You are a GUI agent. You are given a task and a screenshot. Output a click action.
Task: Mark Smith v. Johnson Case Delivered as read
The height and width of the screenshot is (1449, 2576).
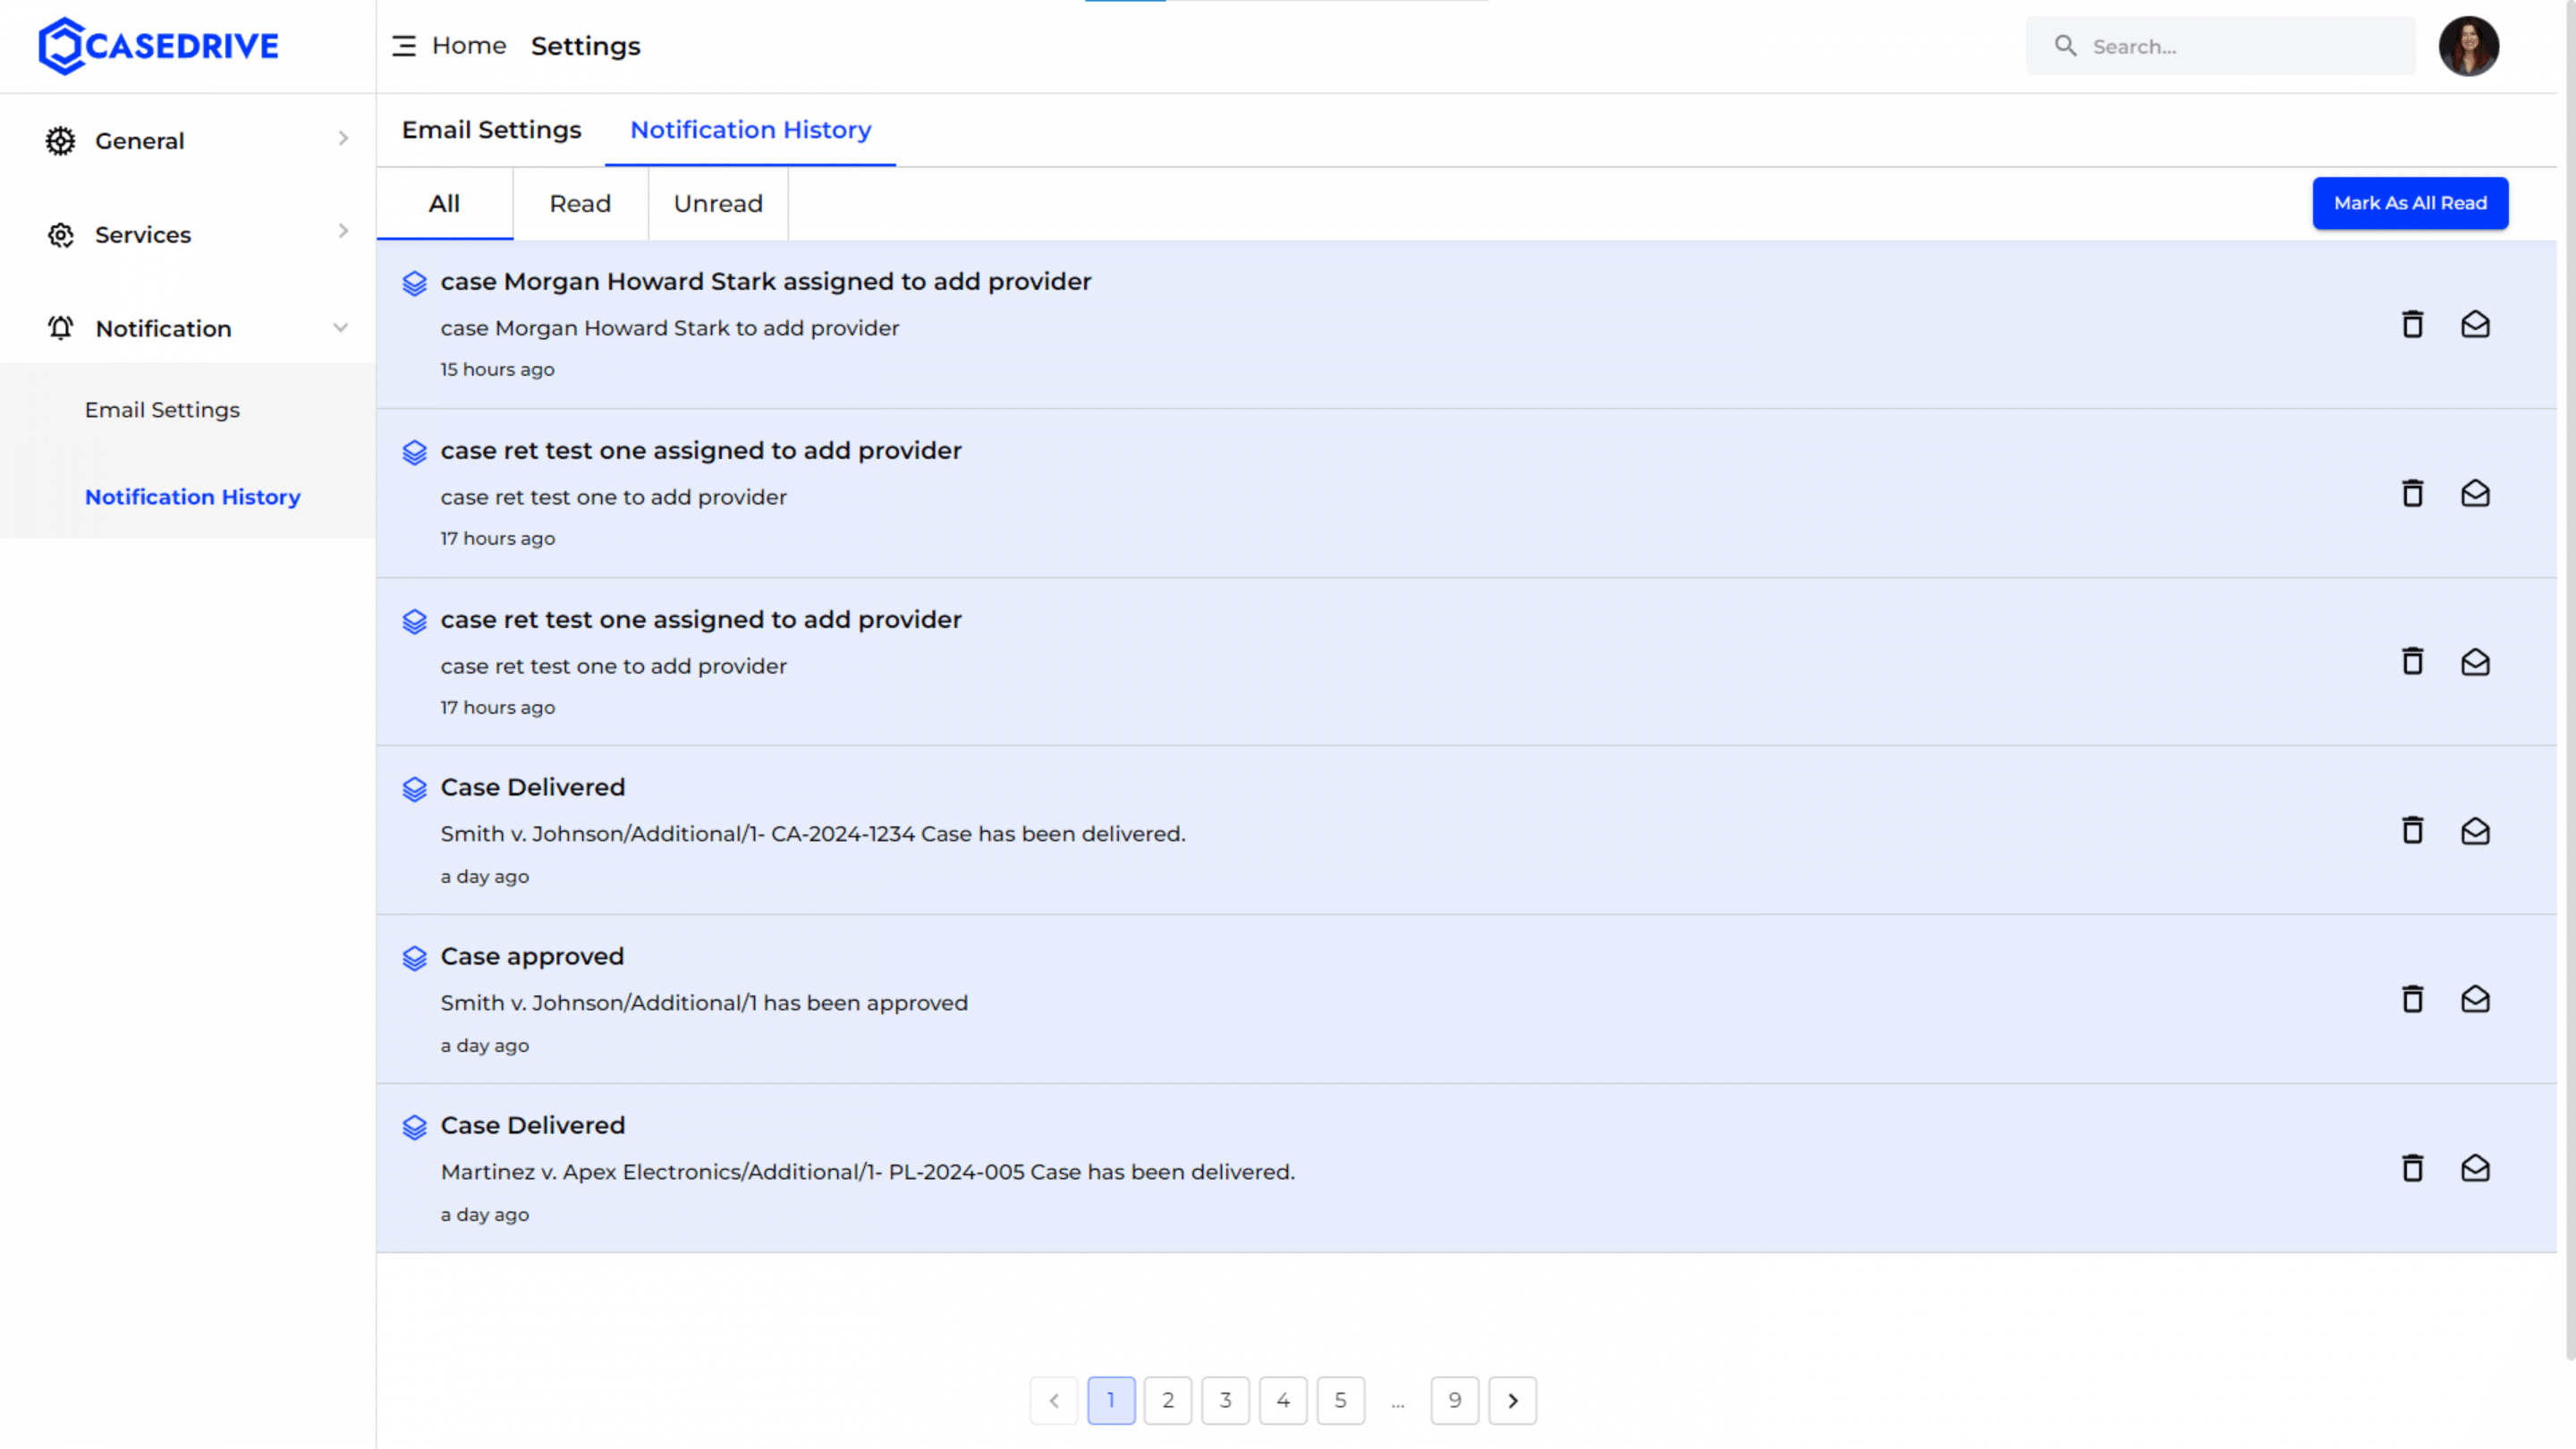(2475, 831)
